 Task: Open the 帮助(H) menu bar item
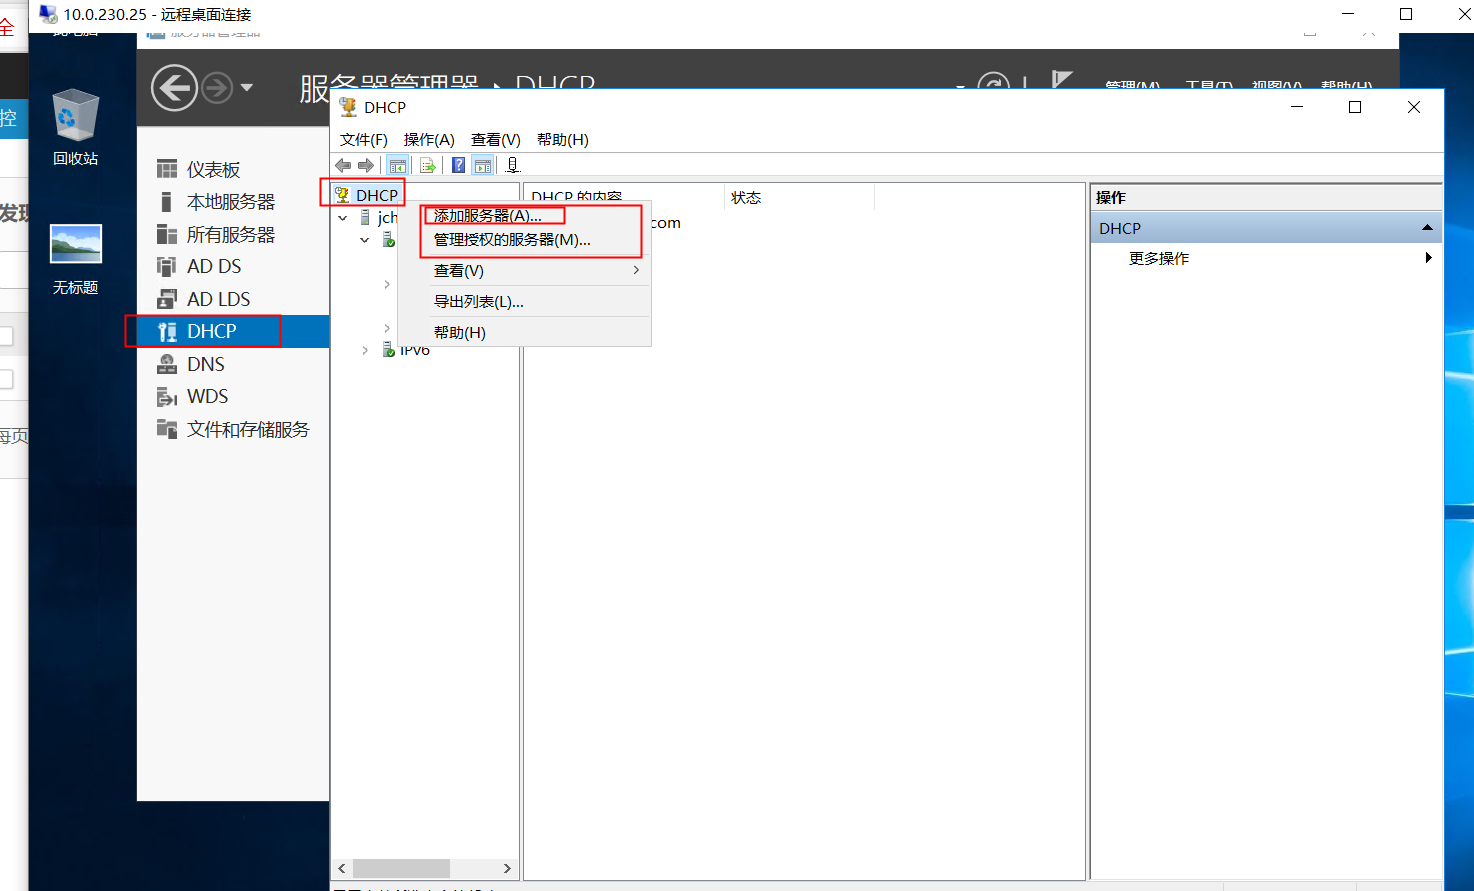point(563,139)
